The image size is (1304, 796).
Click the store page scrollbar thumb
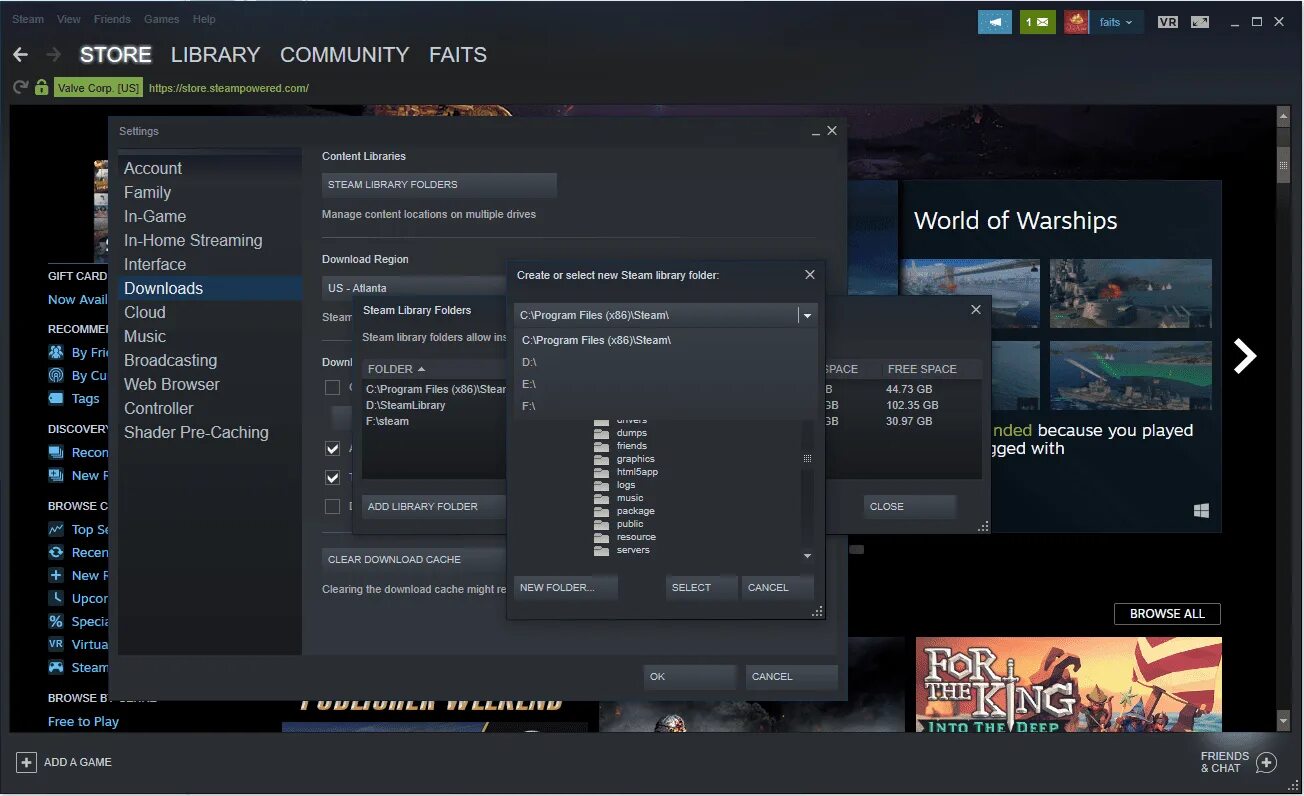pos(1284,165)
